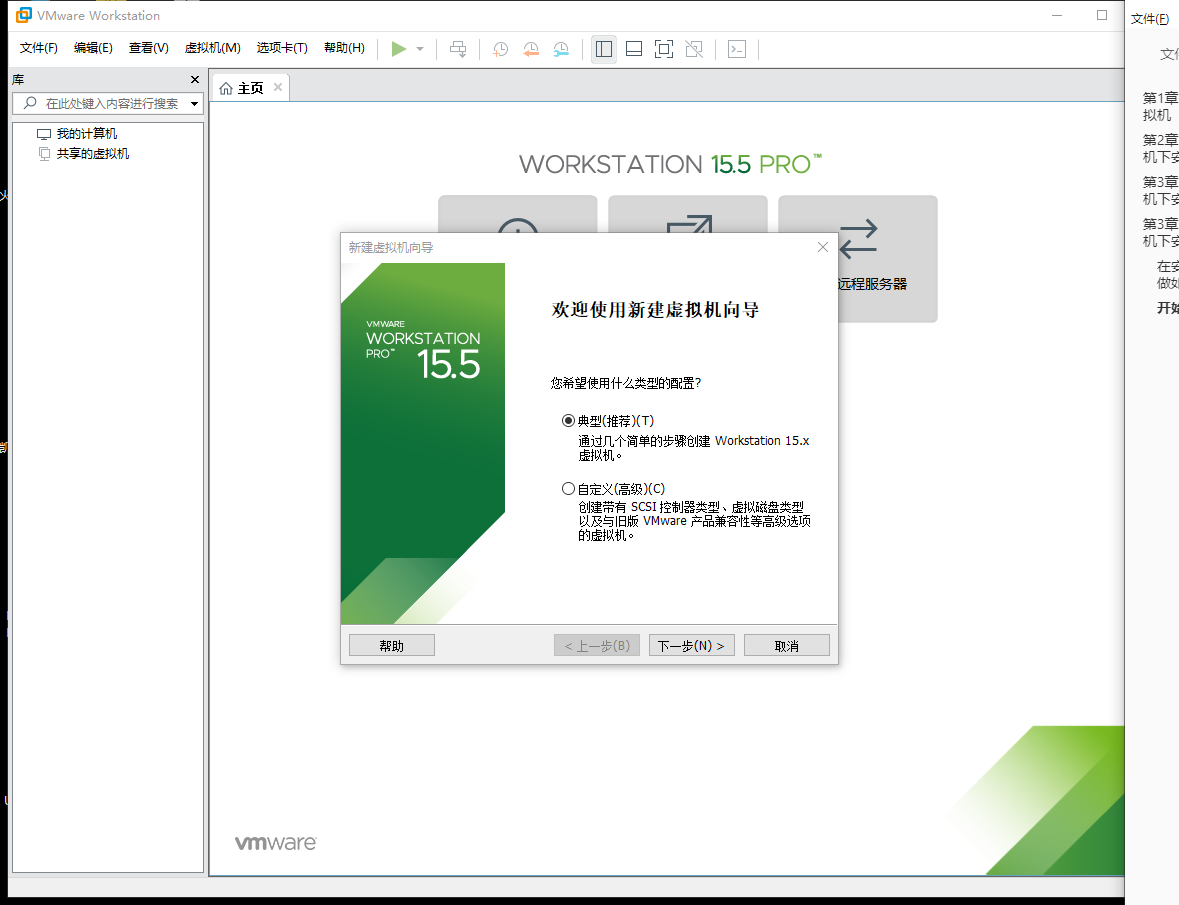Click the home icon on 主页 tab
This screenshot has width=1179, height=905.
[226, 89]
